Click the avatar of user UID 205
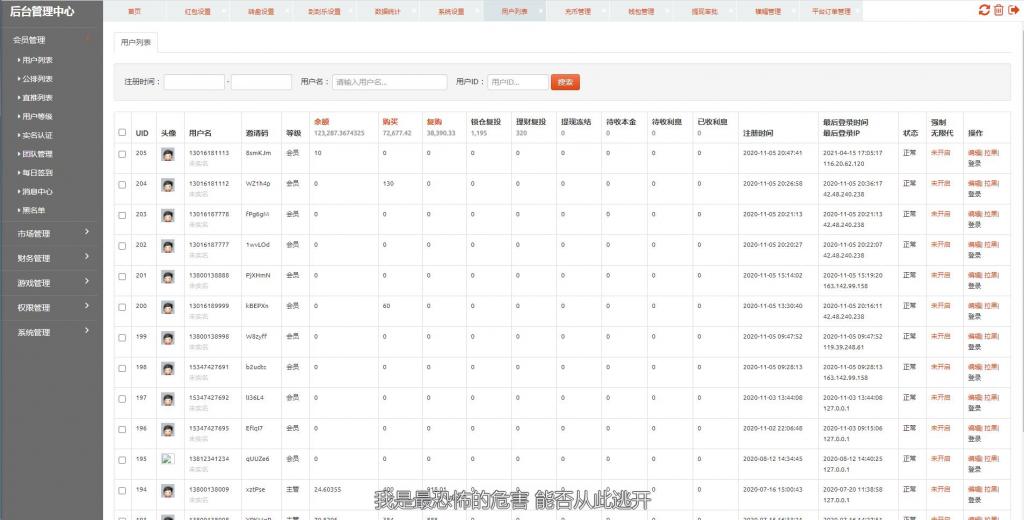This screenshot has width=1024, height=520. point(168,154)
